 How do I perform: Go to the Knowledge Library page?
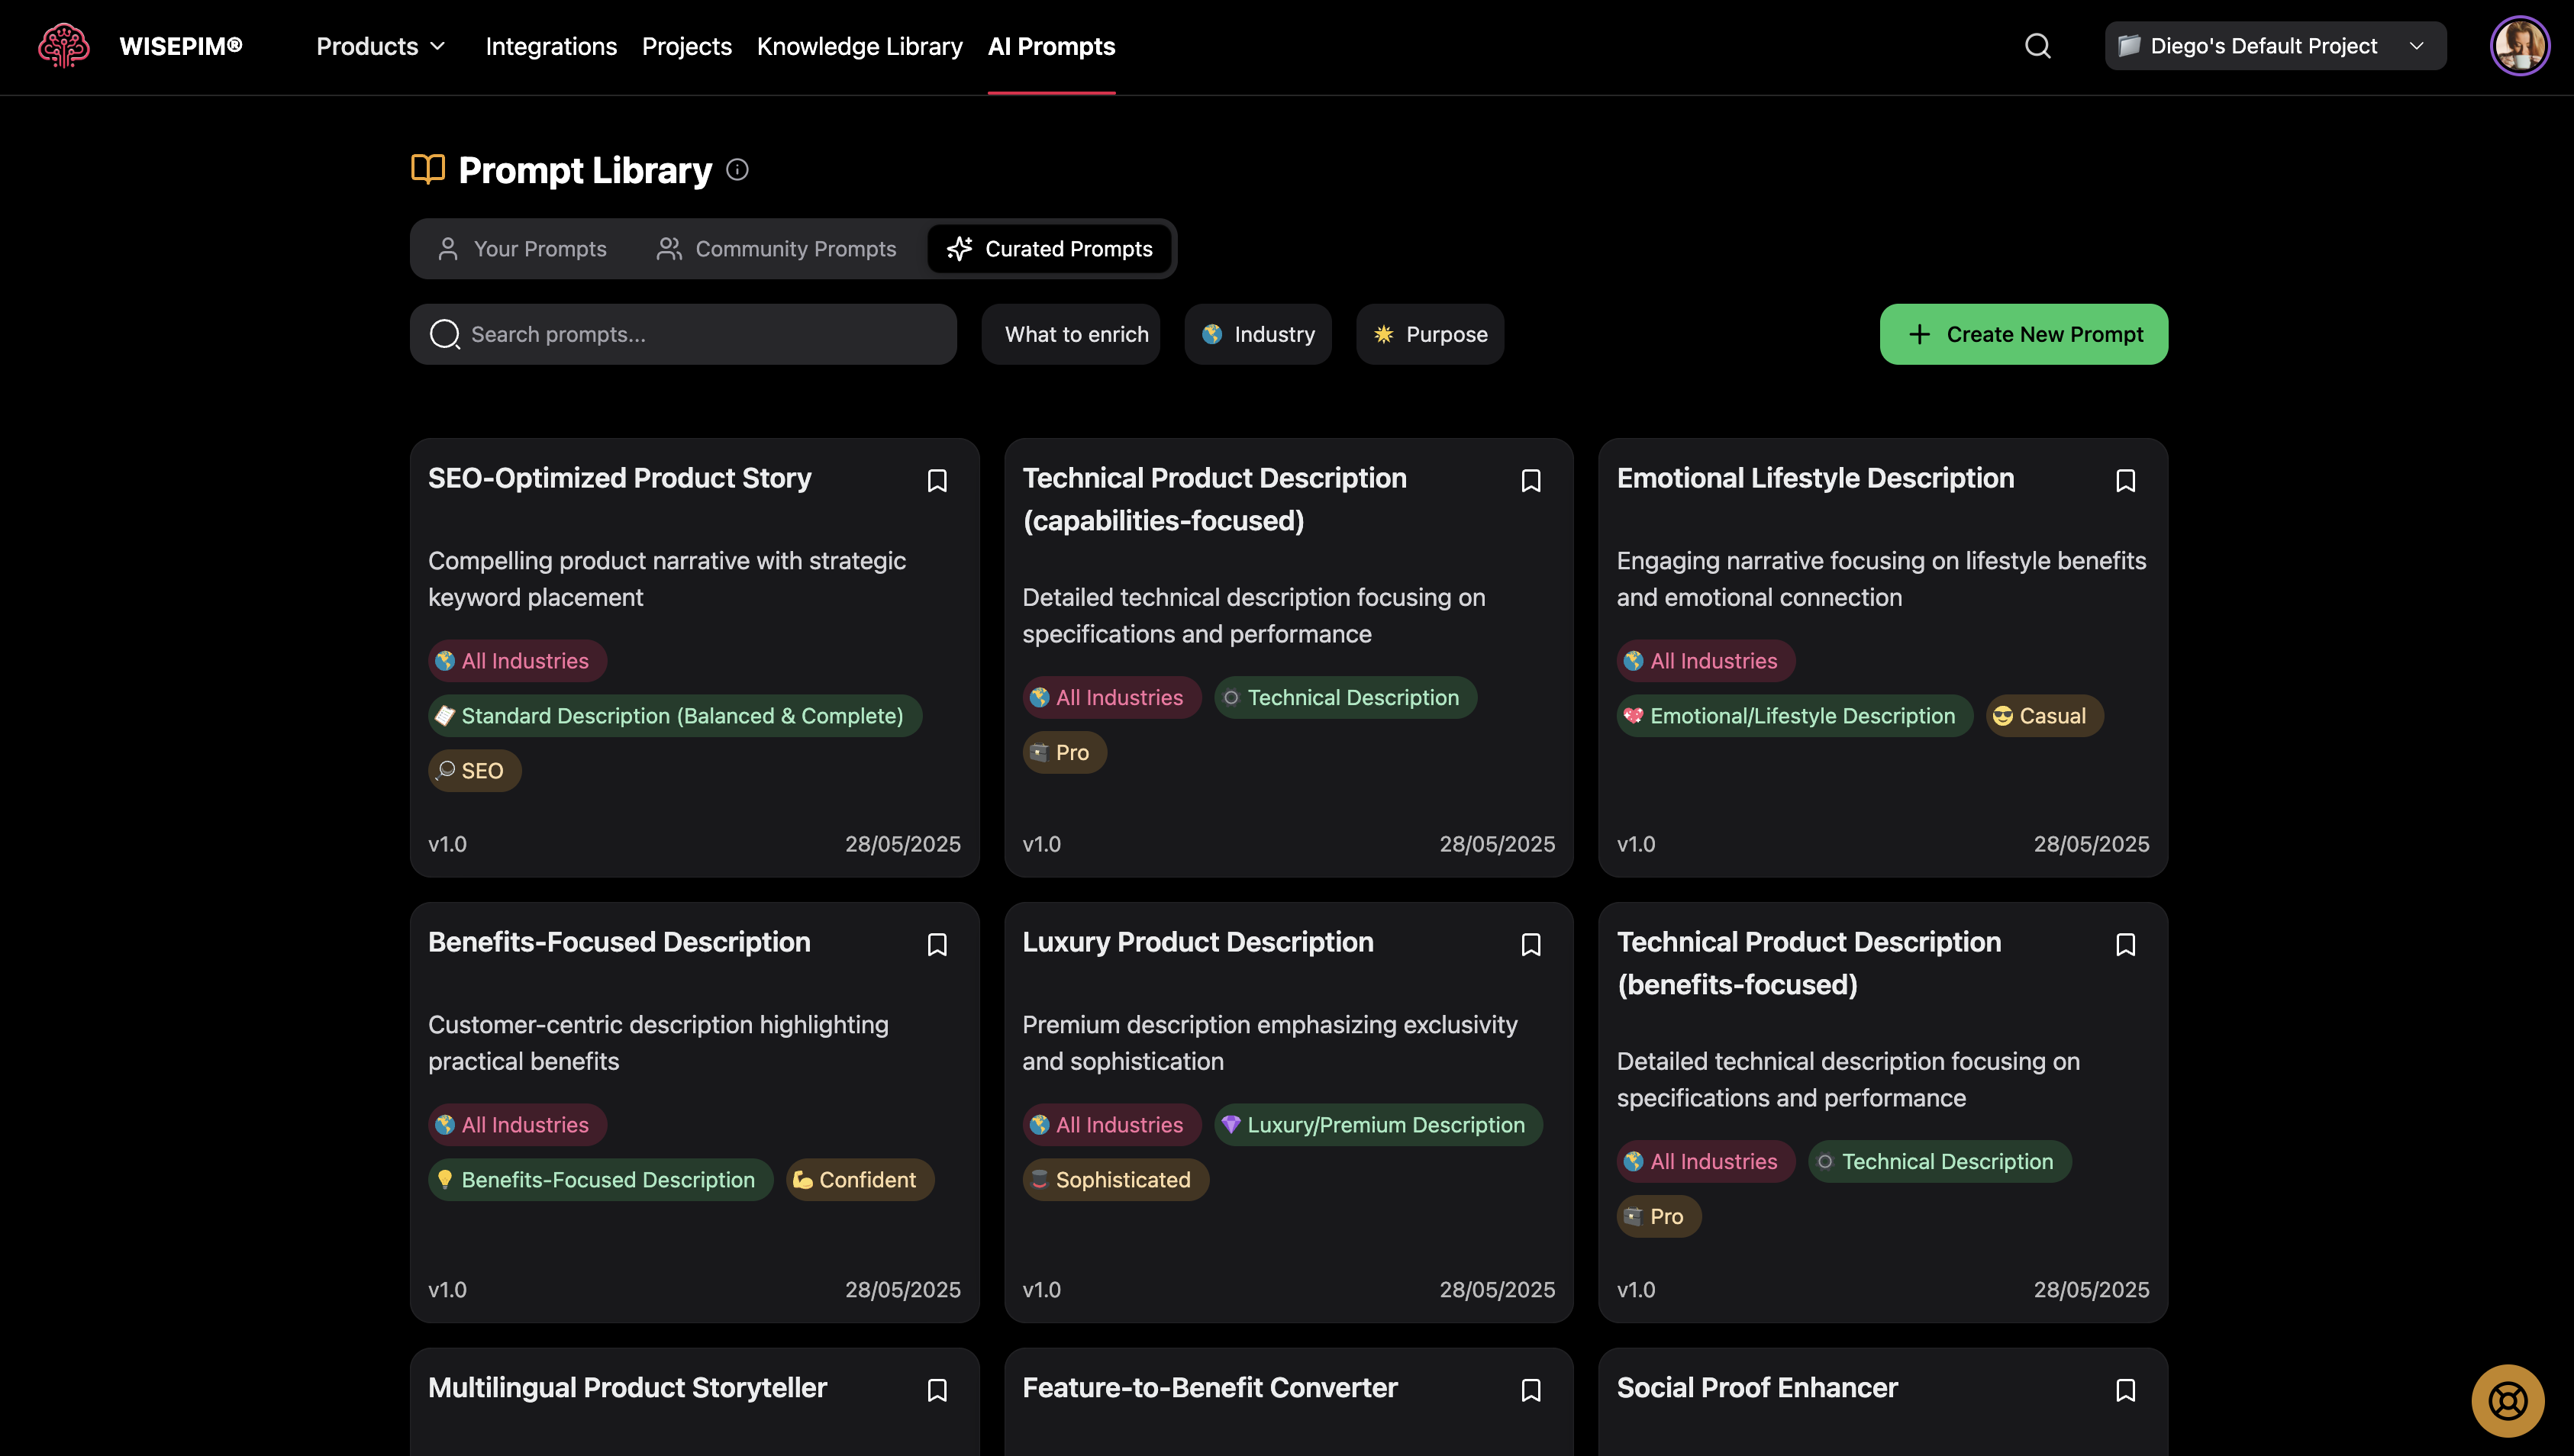859,46
